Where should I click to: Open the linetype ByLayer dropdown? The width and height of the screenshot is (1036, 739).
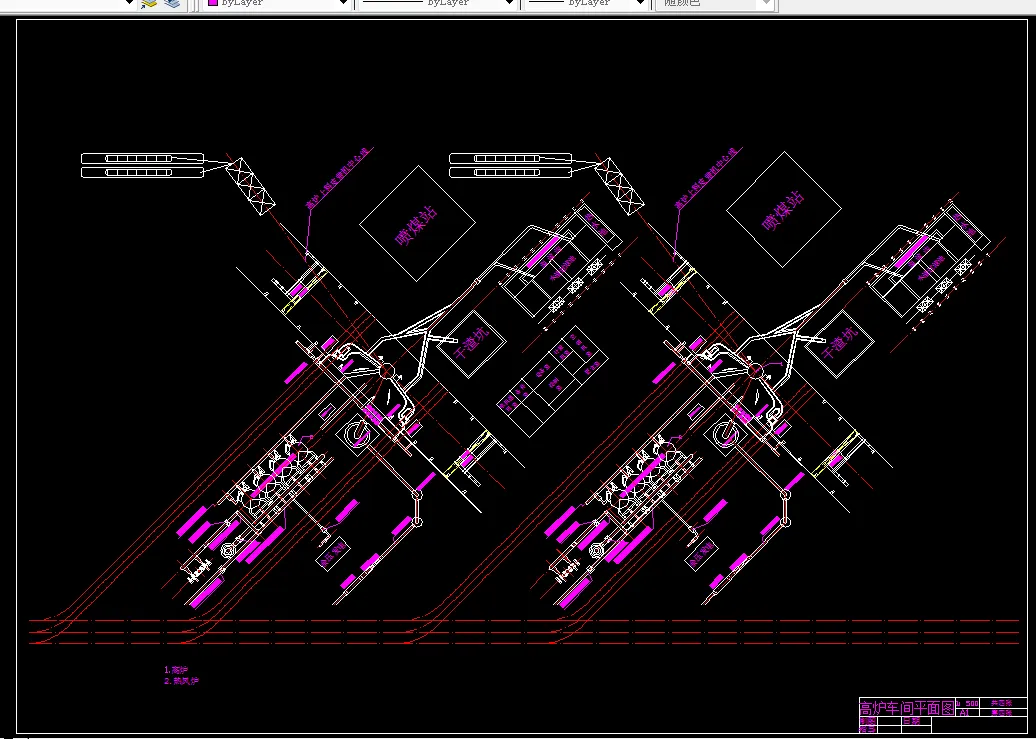coord(437,3)
